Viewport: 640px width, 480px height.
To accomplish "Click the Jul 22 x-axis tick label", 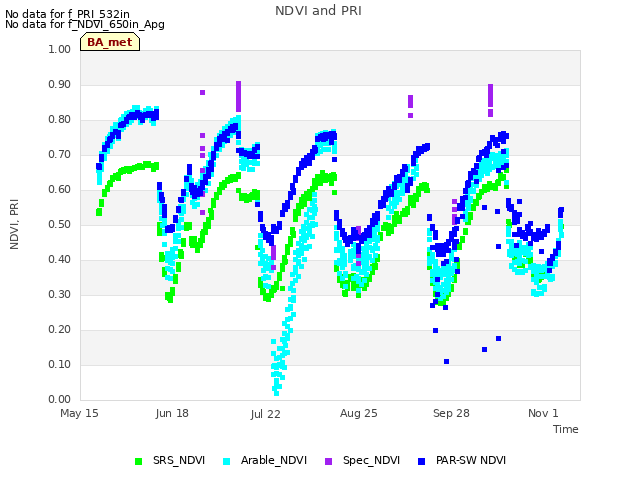I will [x=265, y=414].
